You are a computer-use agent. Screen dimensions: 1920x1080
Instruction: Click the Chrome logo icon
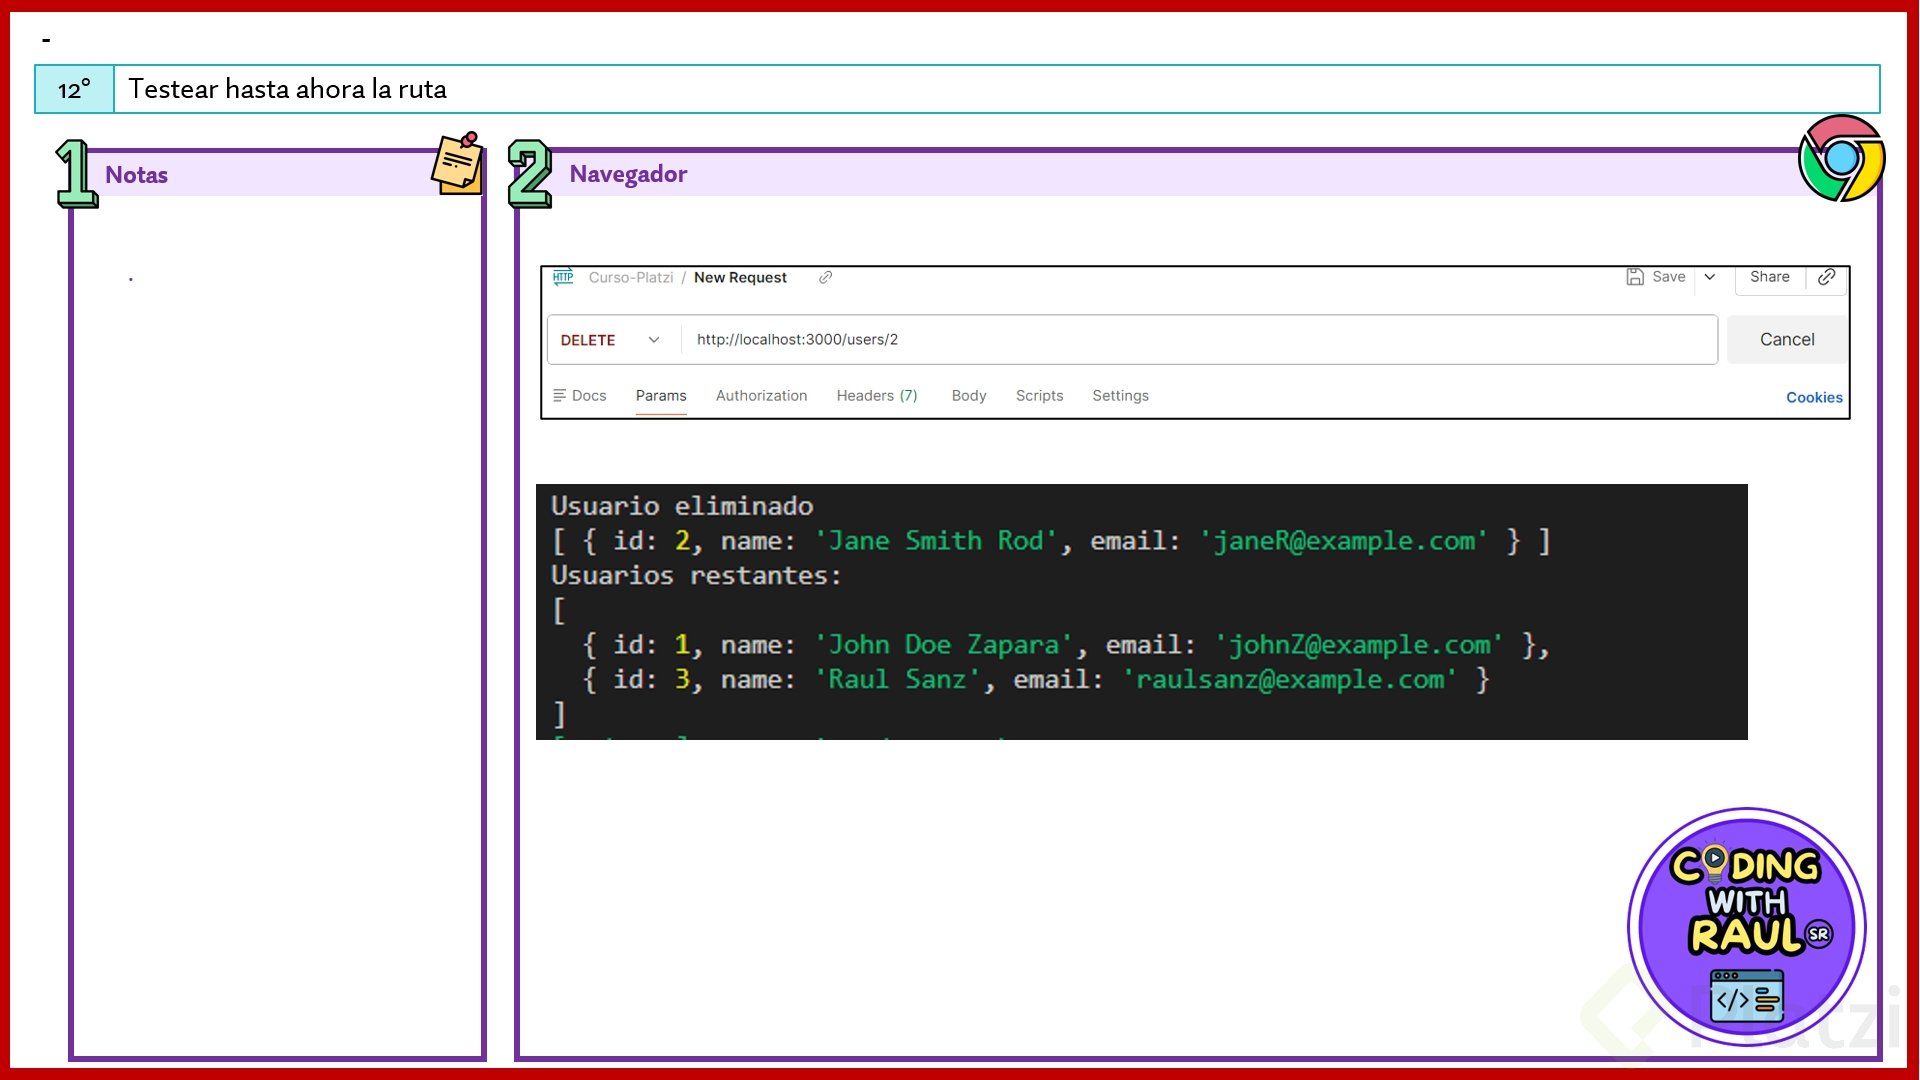(x=1841, y=158)
